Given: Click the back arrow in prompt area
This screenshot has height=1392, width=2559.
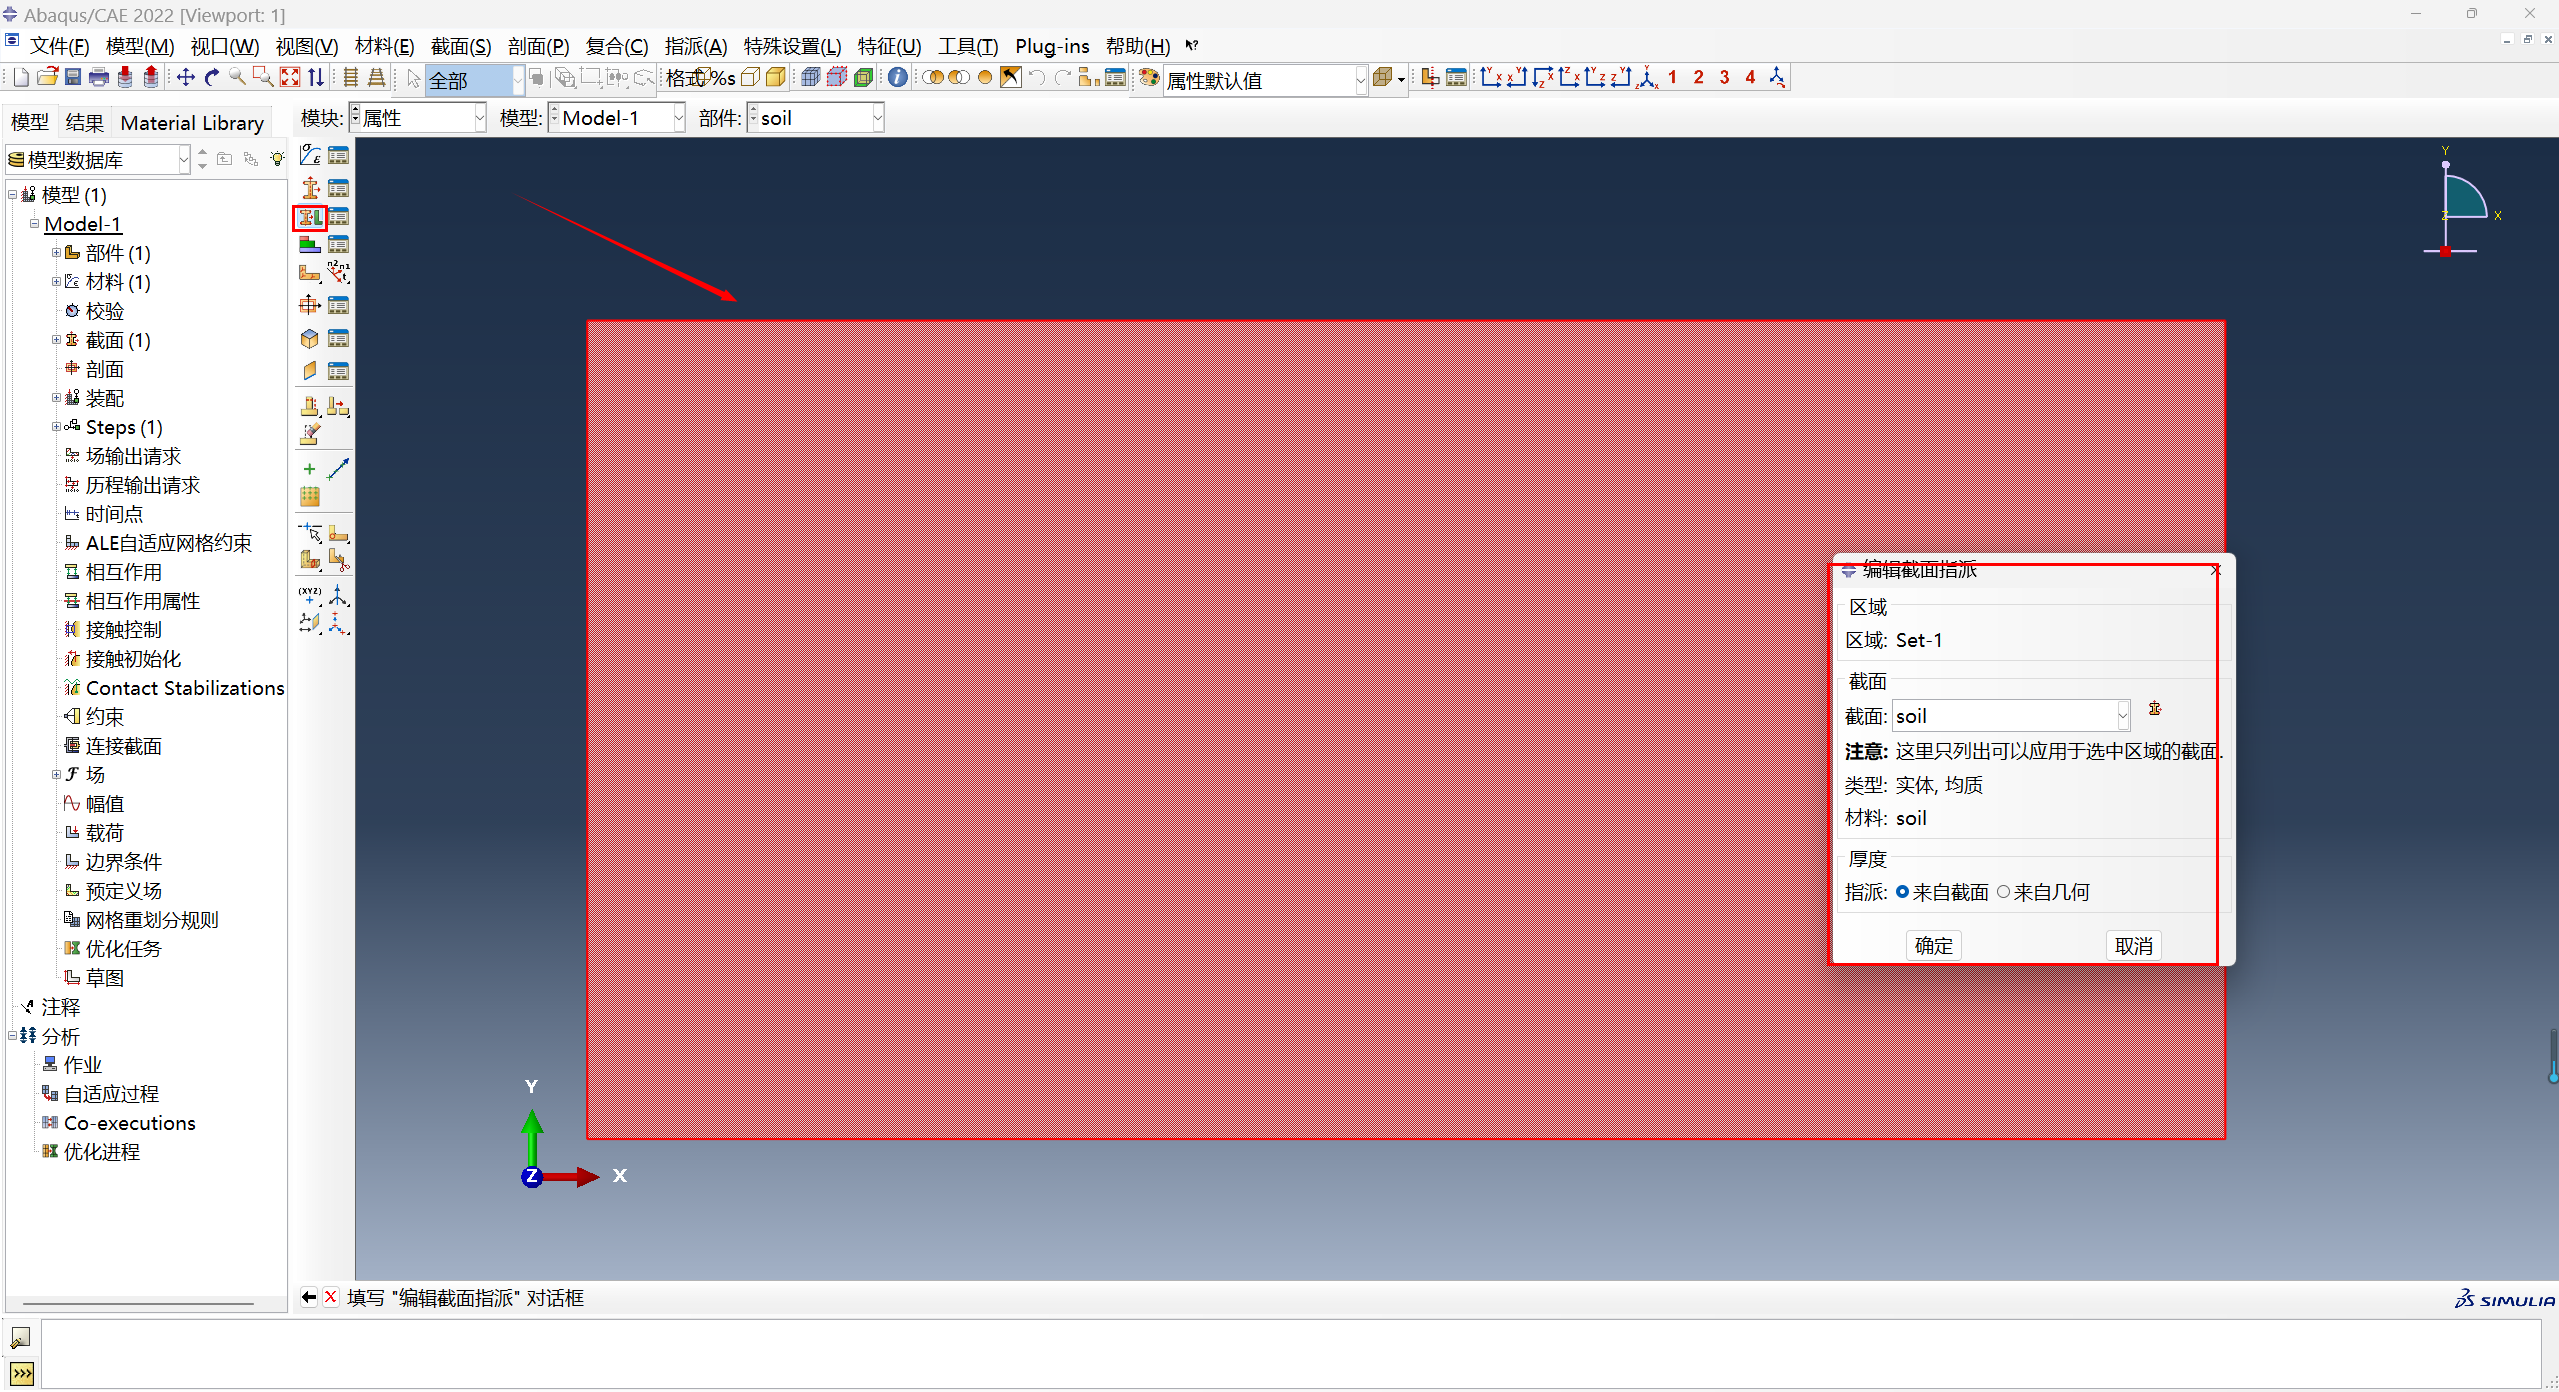Looking at the screenshot, I should click(x=309, y=1297).
